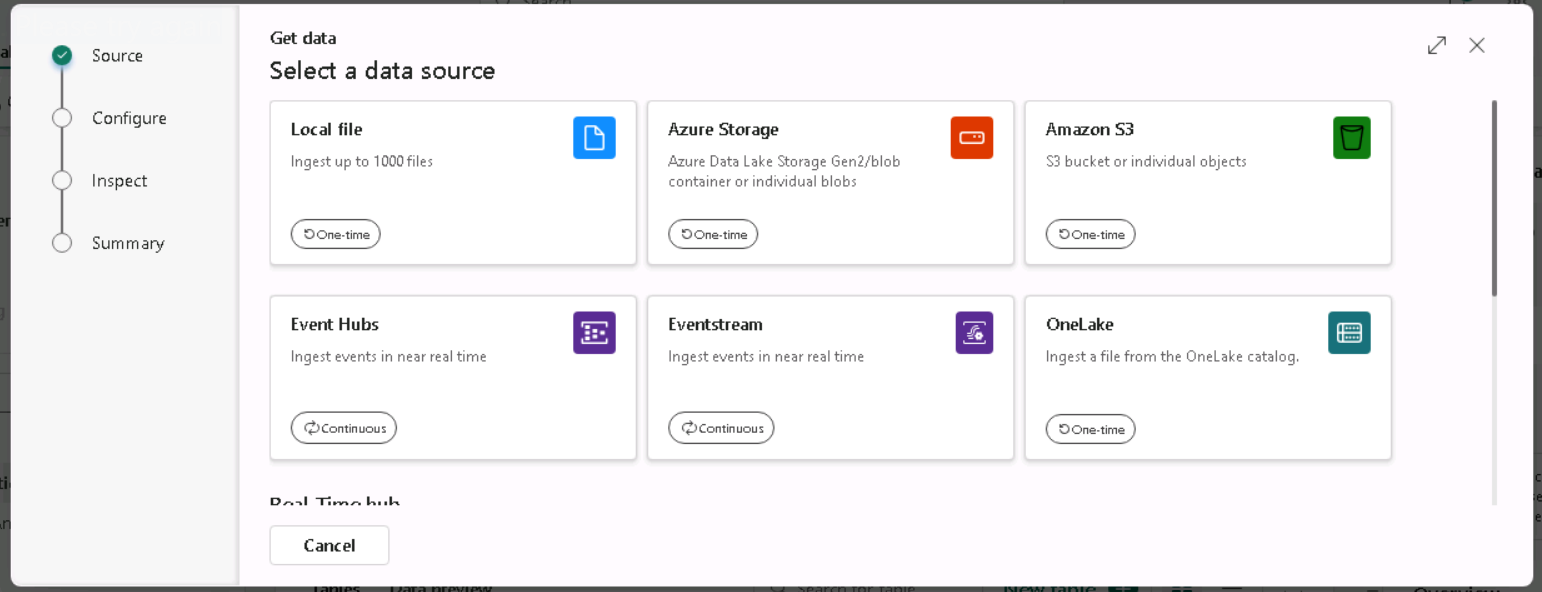Select the Local file blue document icon
The image size is (1542, 592).
point(594,138)
